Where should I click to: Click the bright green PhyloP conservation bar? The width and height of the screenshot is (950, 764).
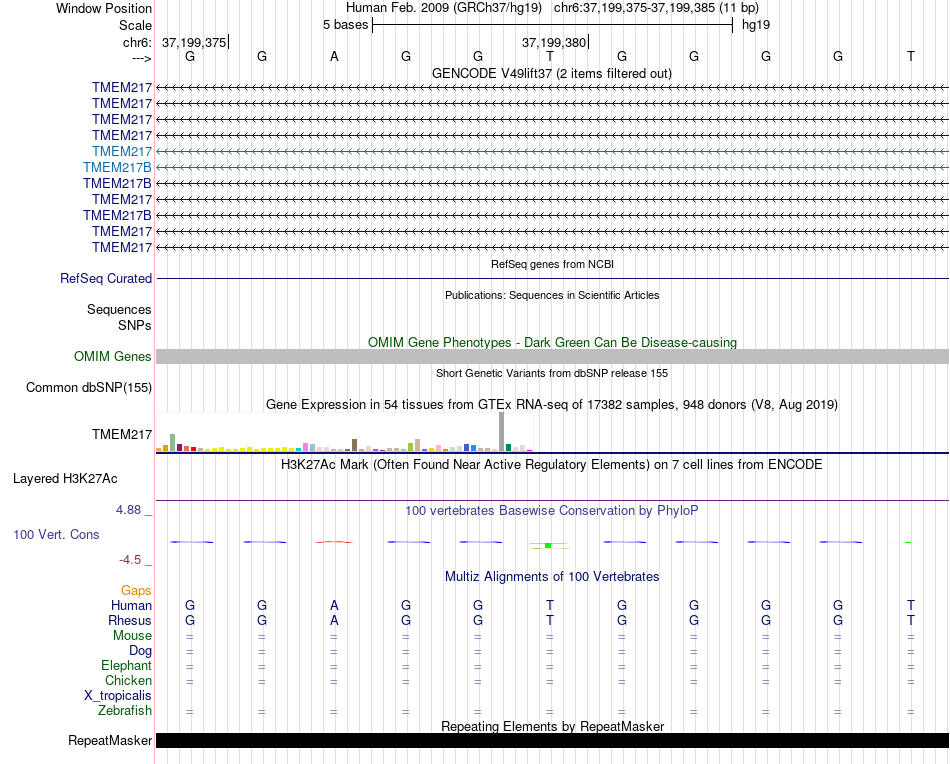click(548, 545)
